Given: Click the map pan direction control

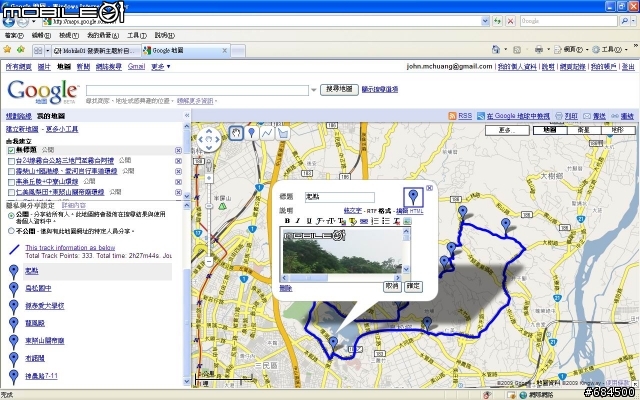Looking at the screenshot, I should point(209,140).
